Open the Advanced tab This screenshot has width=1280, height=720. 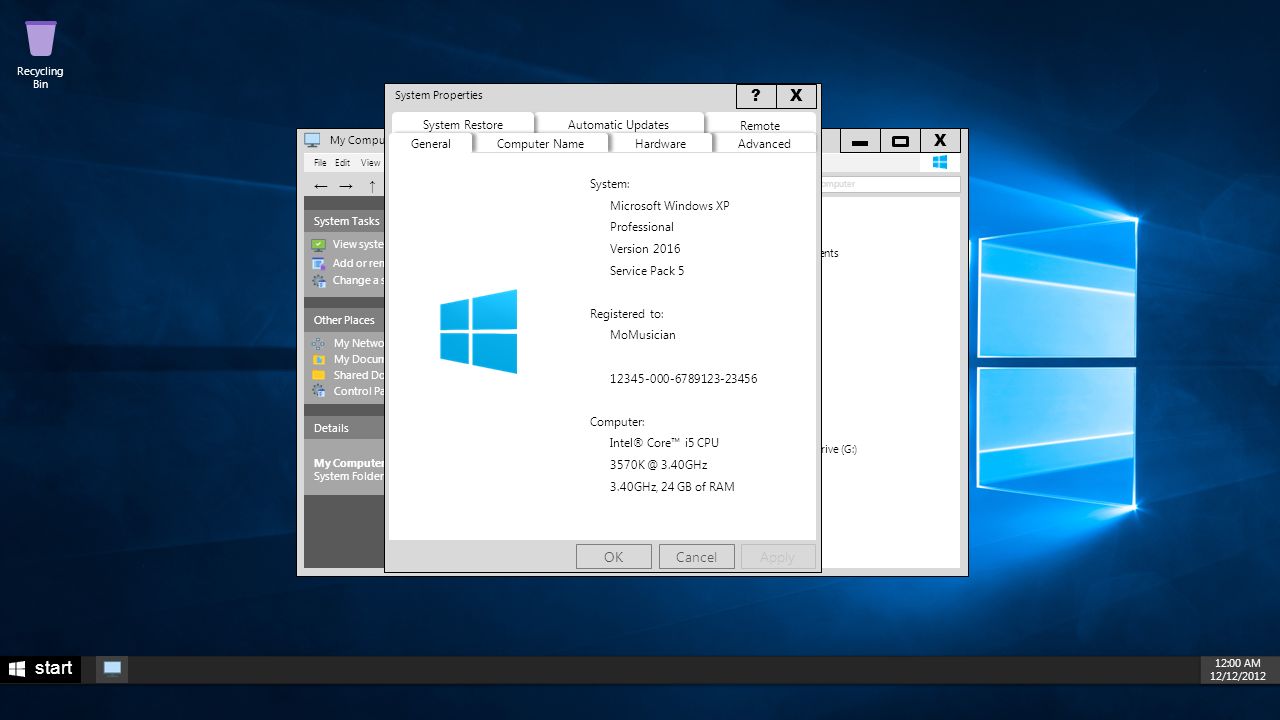pos(764,143)
